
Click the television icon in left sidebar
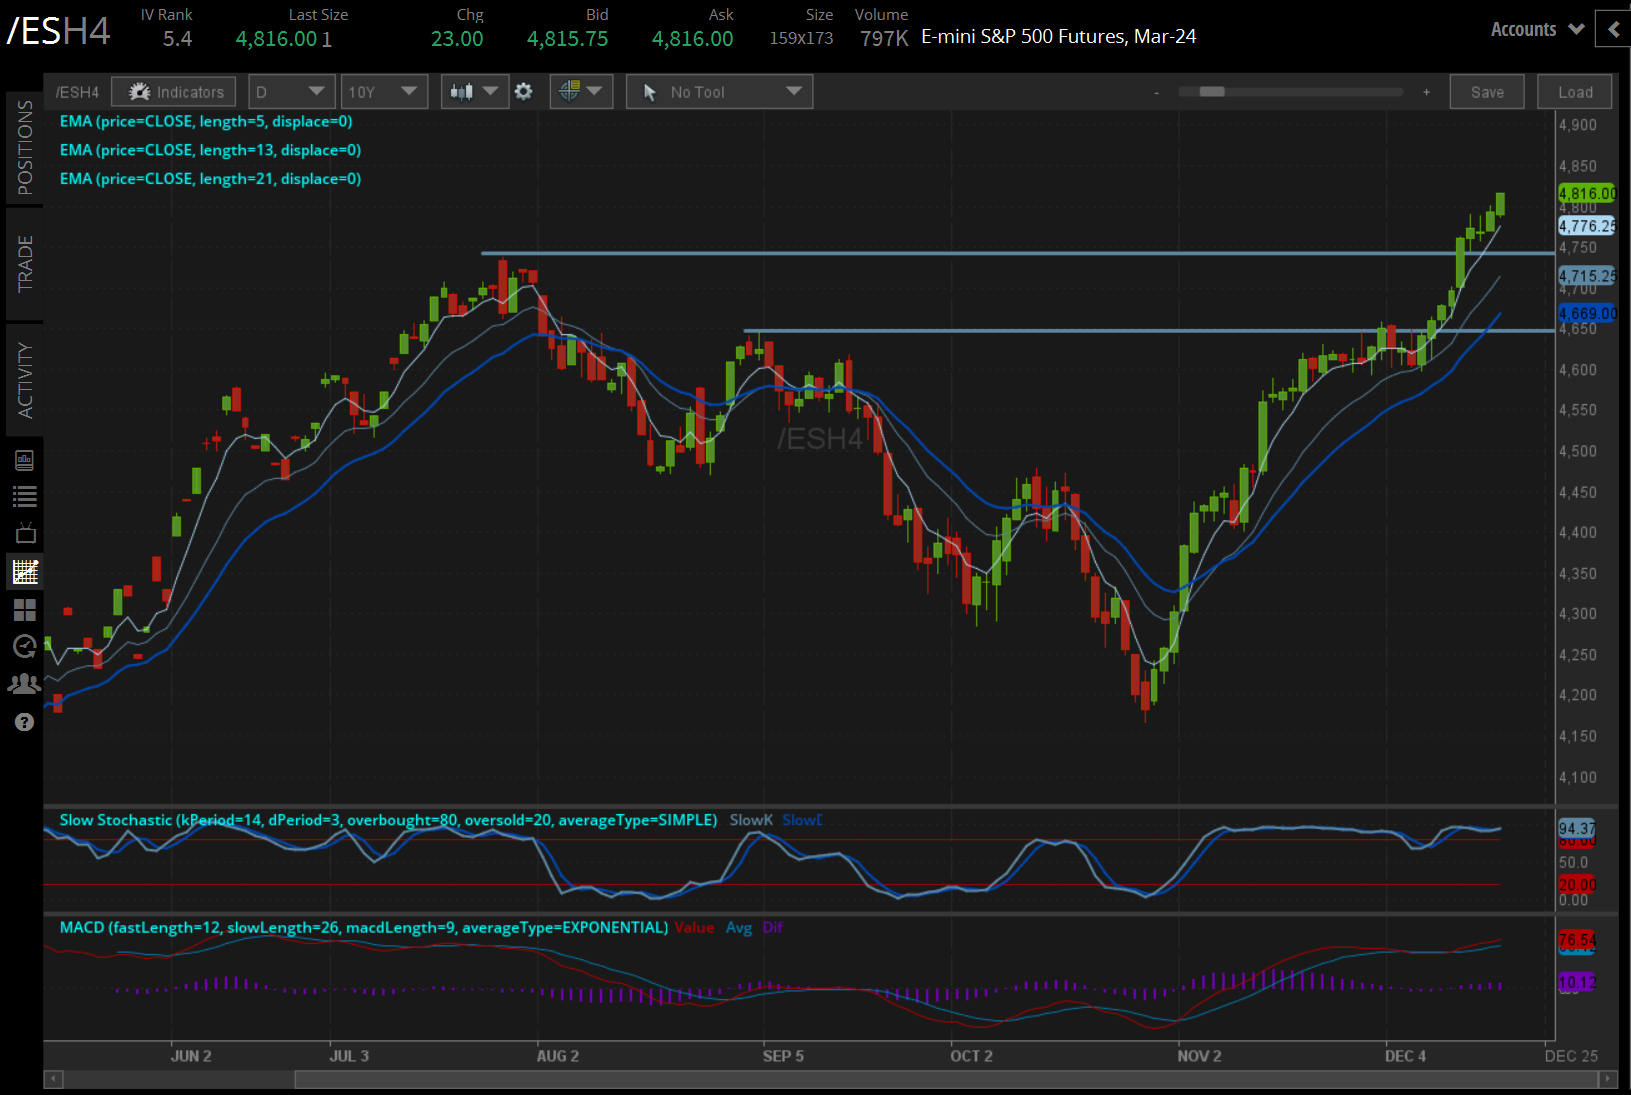[25, 533]
